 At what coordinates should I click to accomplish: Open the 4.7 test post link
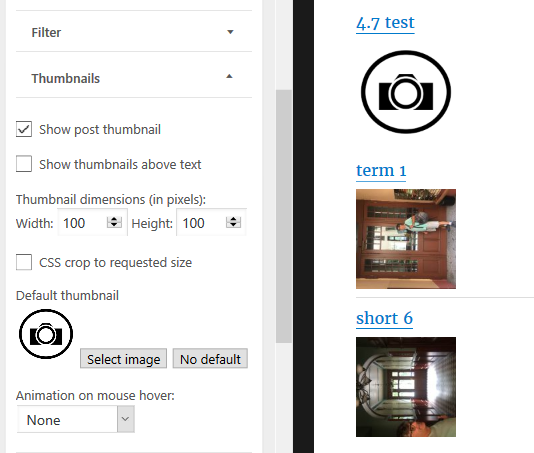(x=385, y=23)
